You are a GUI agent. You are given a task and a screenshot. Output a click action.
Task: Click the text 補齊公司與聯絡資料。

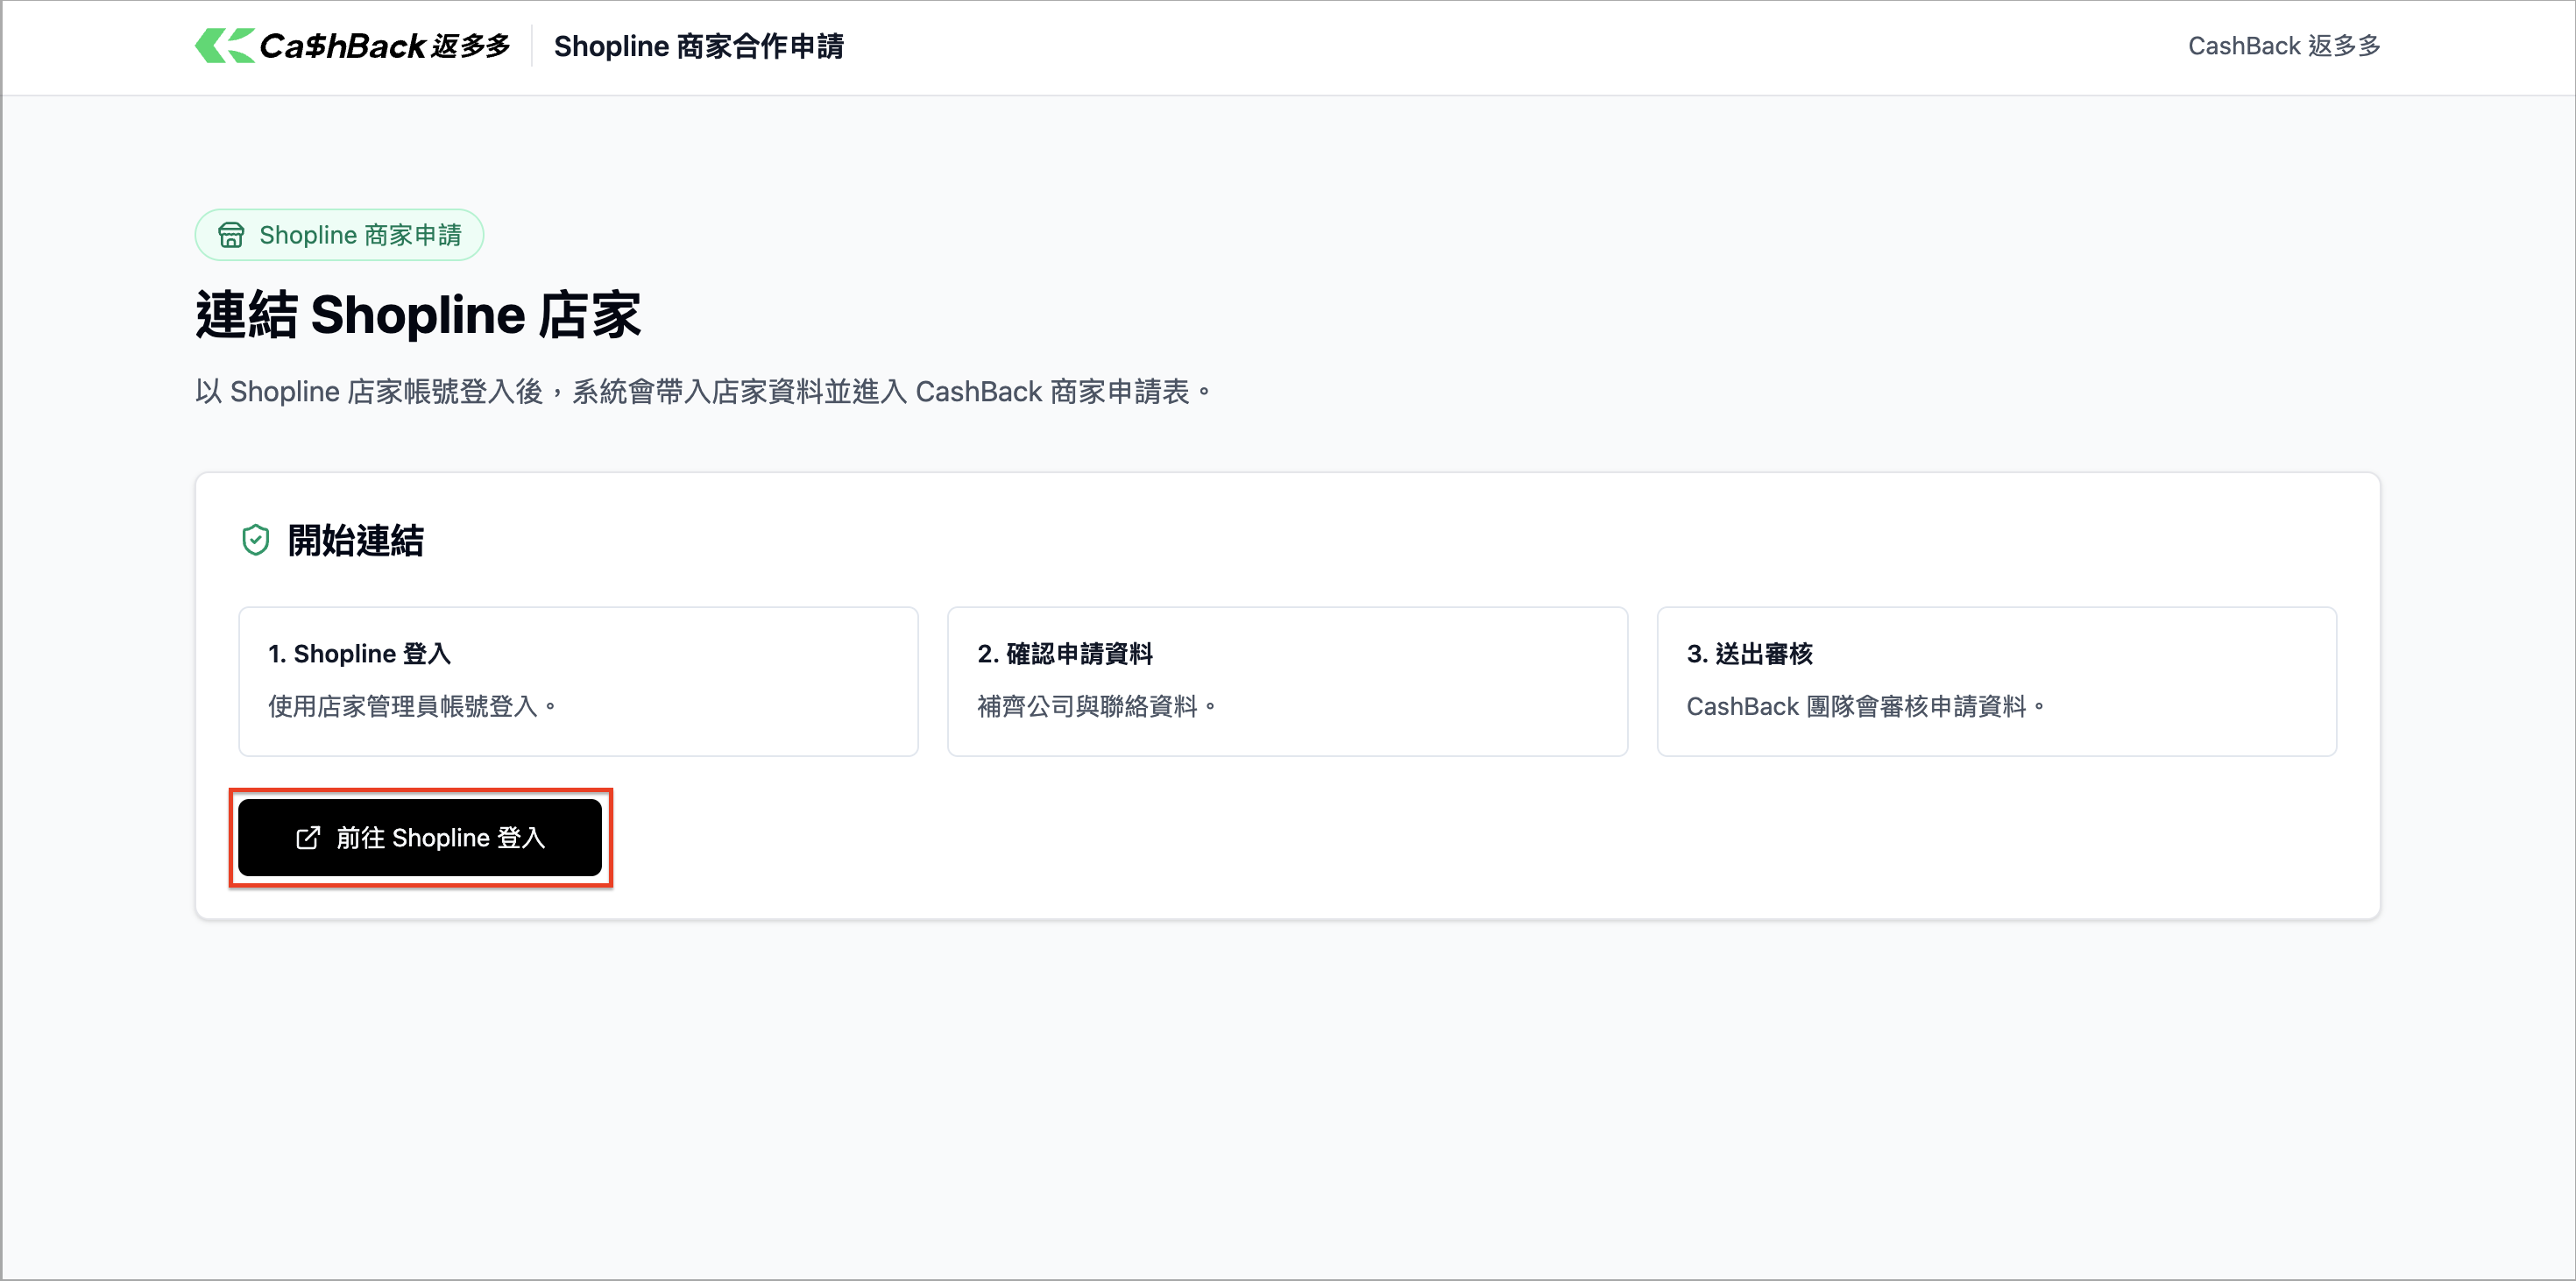coord(1097,706)
